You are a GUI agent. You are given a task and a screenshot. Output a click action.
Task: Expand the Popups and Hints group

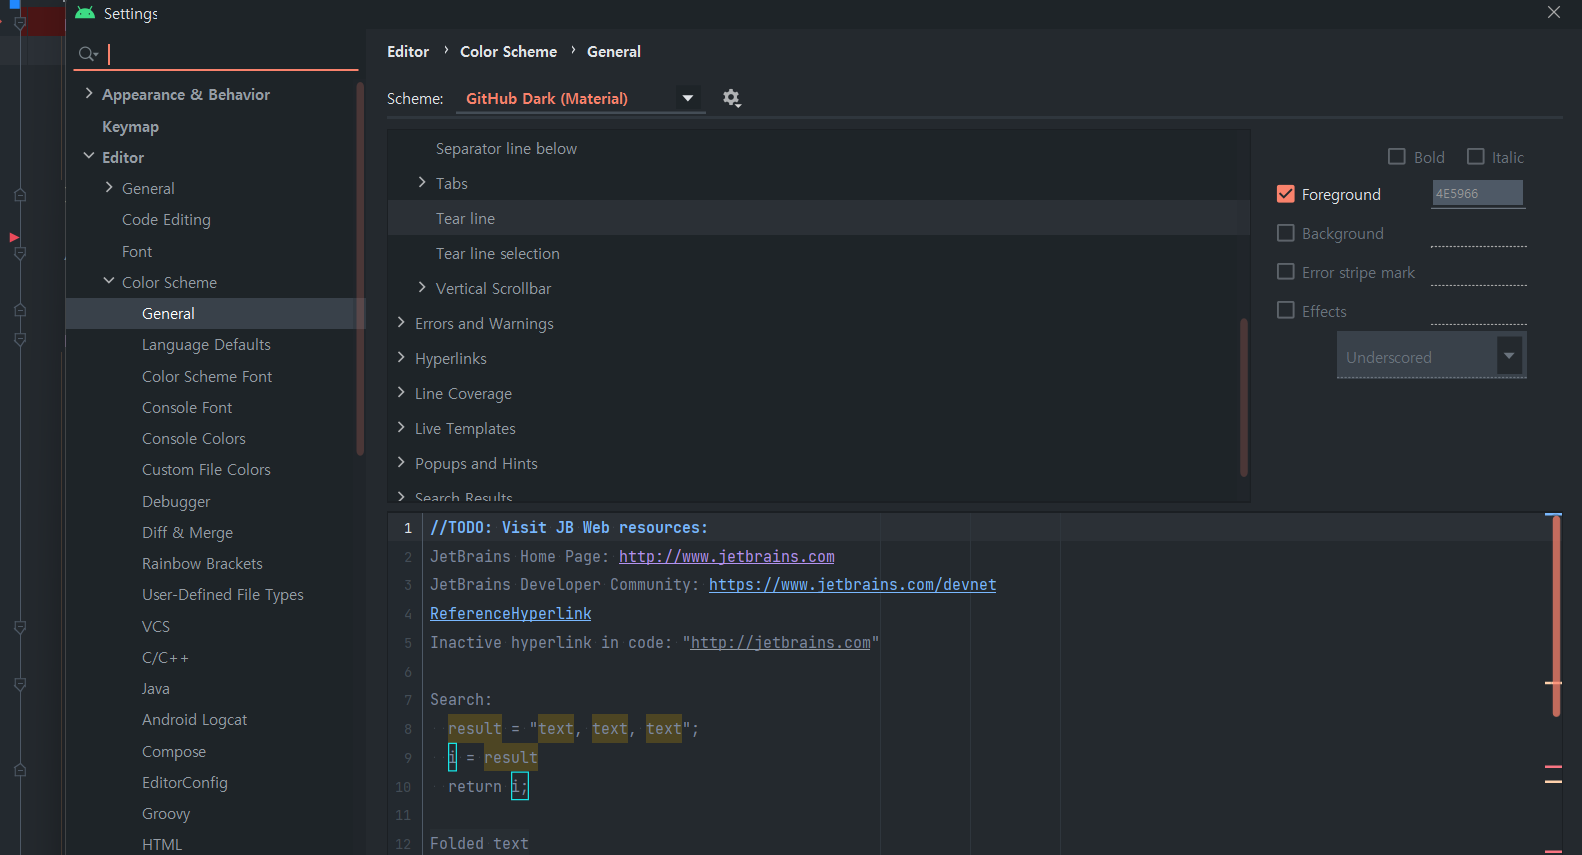pos(401,462)
